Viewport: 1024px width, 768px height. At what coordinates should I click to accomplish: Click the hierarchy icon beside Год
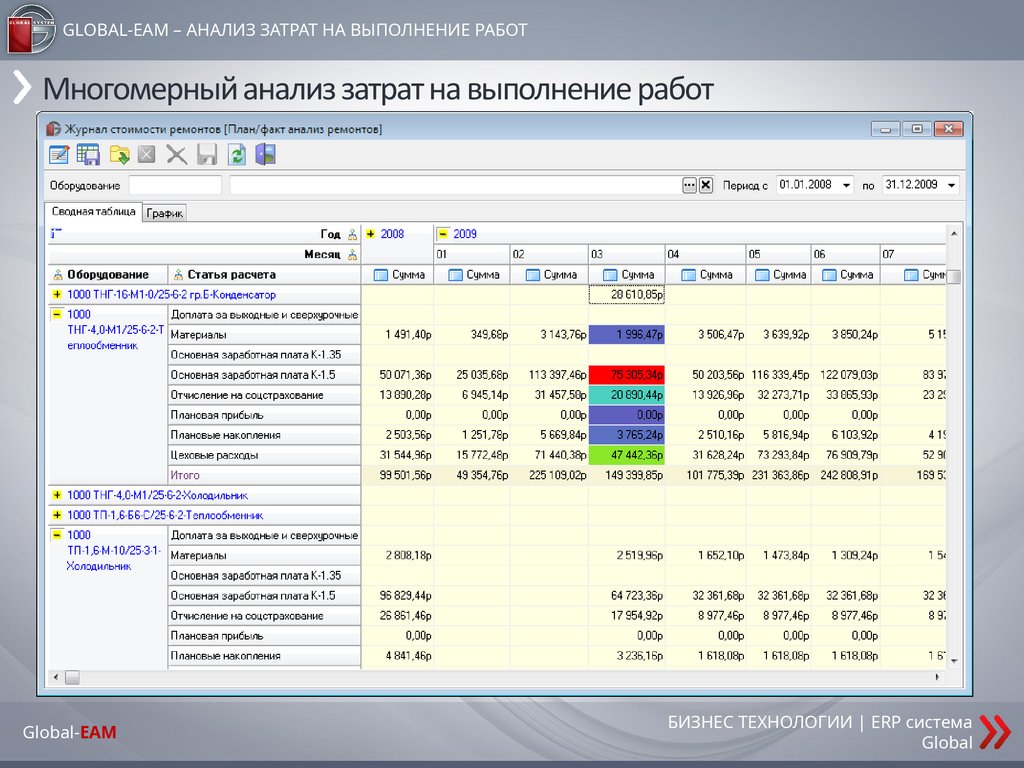(351, 234)
